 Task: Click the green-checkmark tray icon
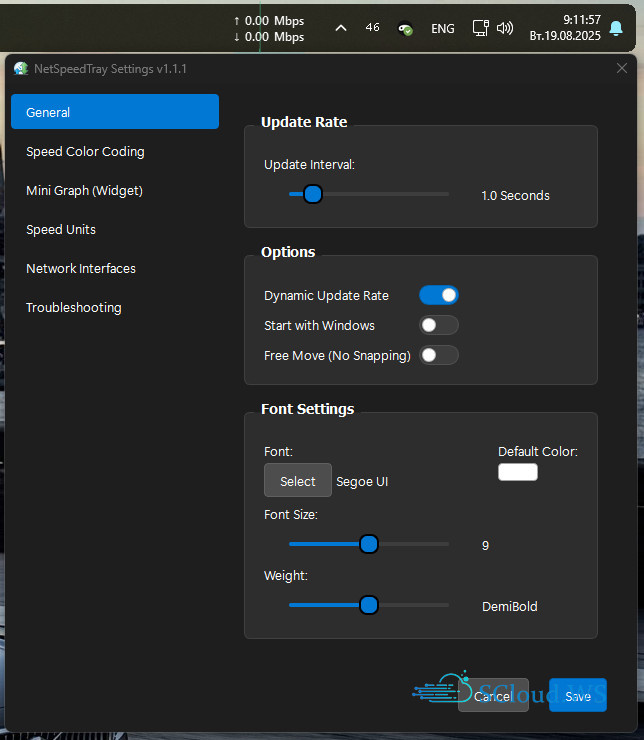pos(405,29)
